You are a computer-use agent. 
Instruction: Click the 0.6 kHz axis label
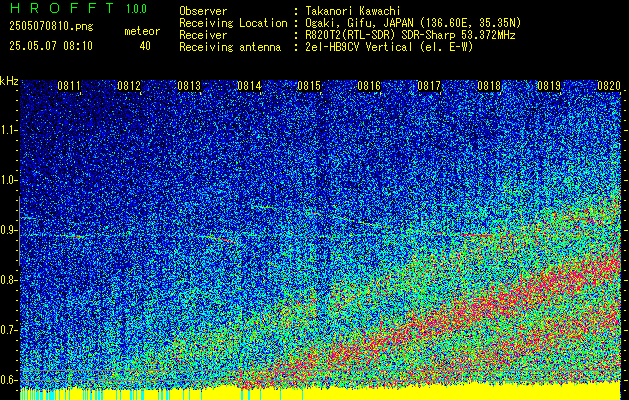click(x=8, y=380)
